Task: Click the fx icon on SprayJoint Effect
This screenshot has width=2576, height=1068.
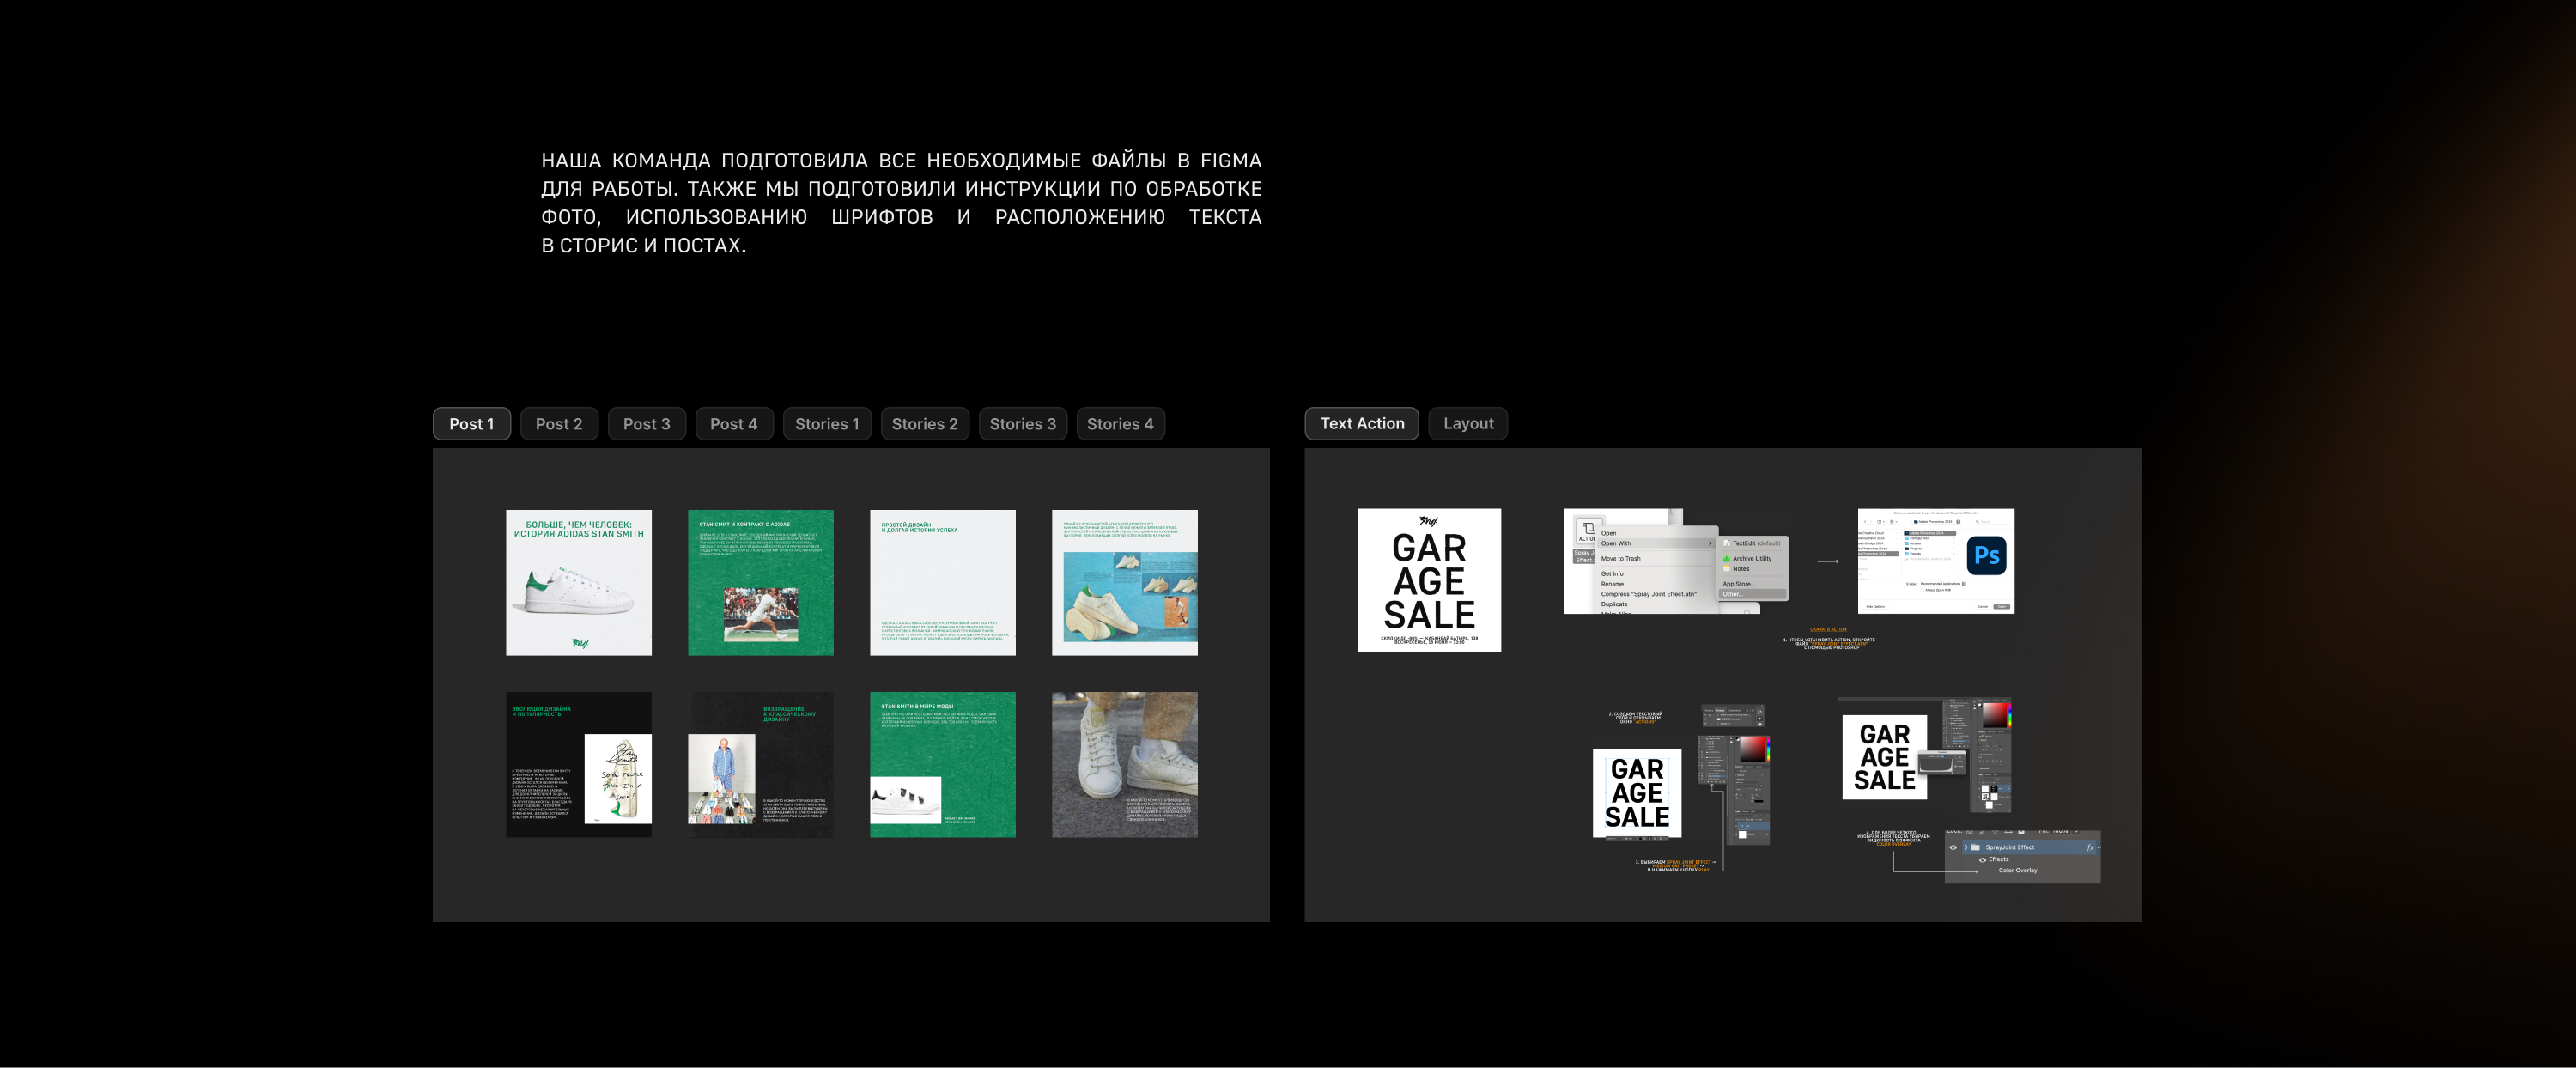Action: [2089, 847]
